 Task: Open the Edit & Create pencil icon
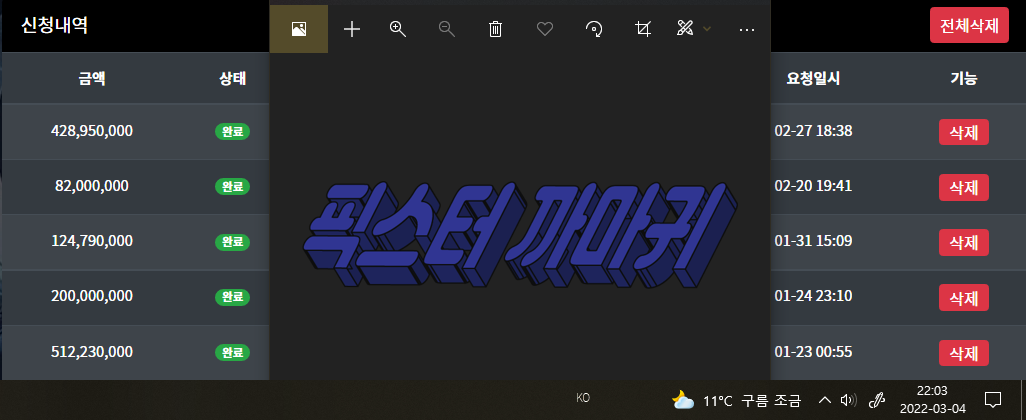[x=684, y=29]
